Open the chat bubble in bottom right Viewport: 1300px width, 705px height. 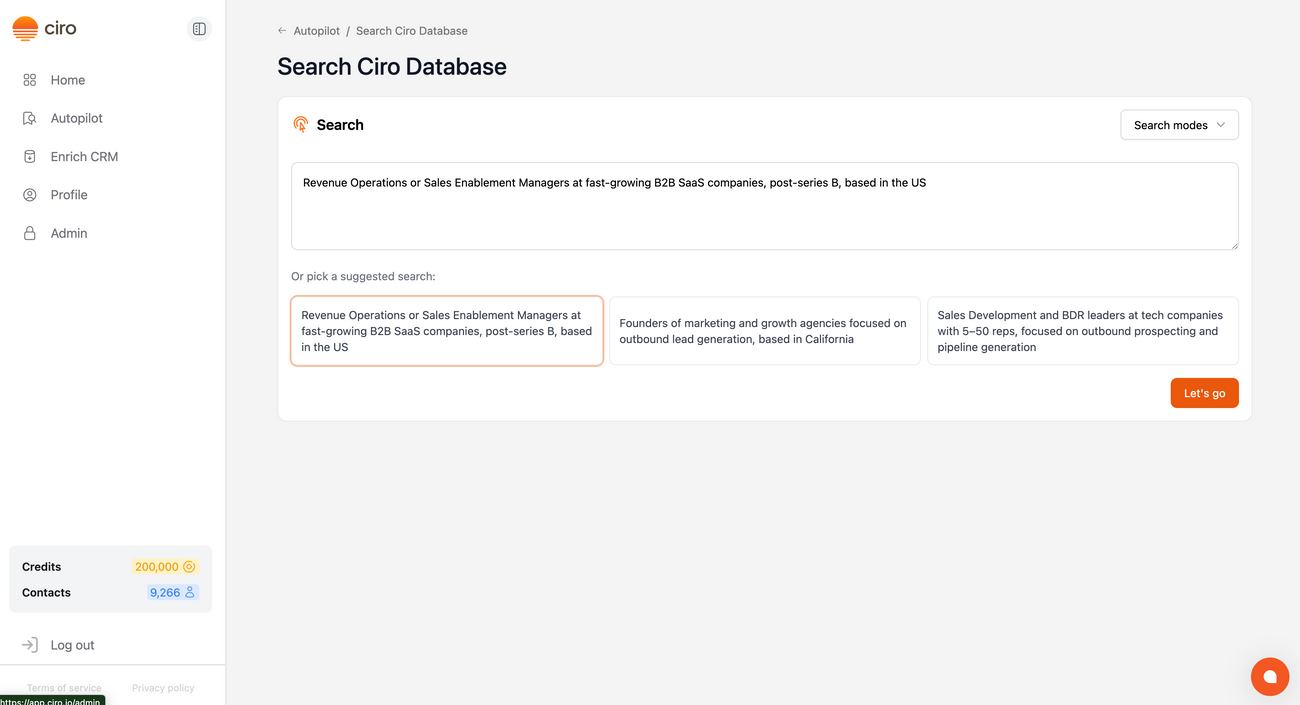tap(1270, 676)
